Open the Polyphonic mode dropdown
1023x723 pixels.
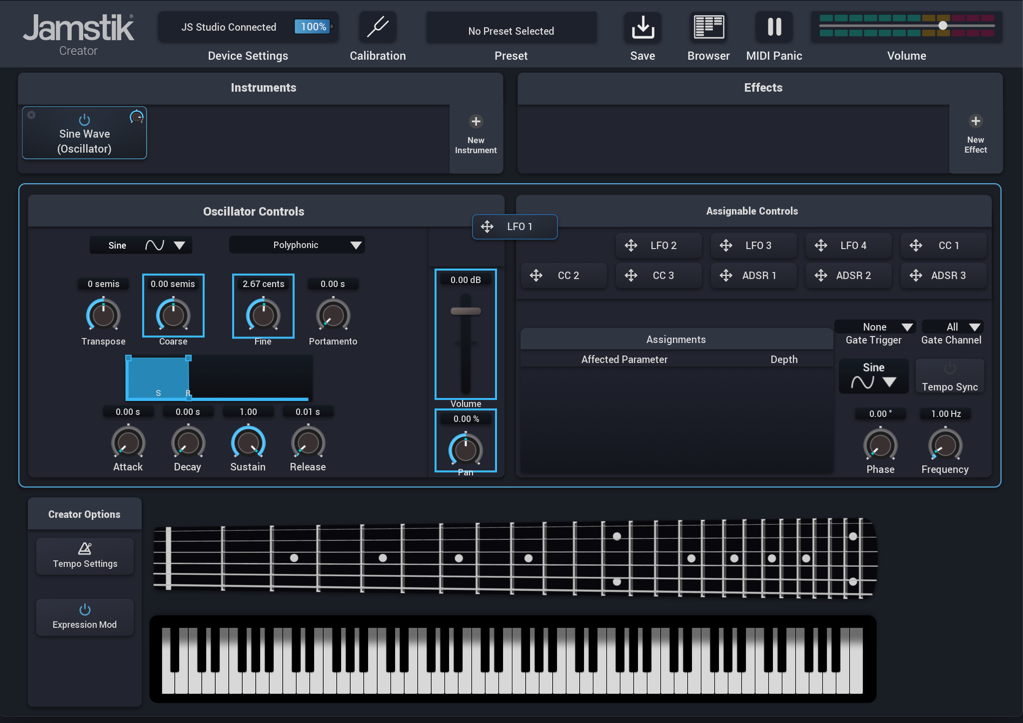[x=297, y=245]
